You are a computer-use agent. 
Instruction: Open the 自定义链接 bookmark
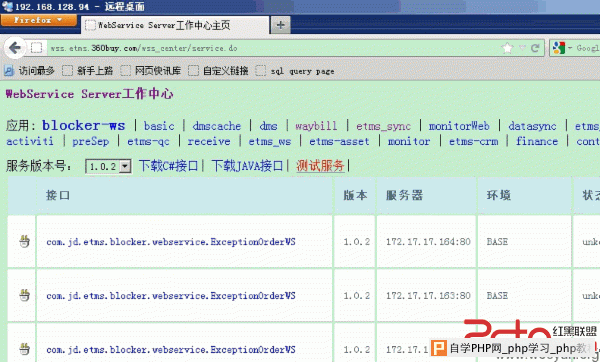click(218, 71)
